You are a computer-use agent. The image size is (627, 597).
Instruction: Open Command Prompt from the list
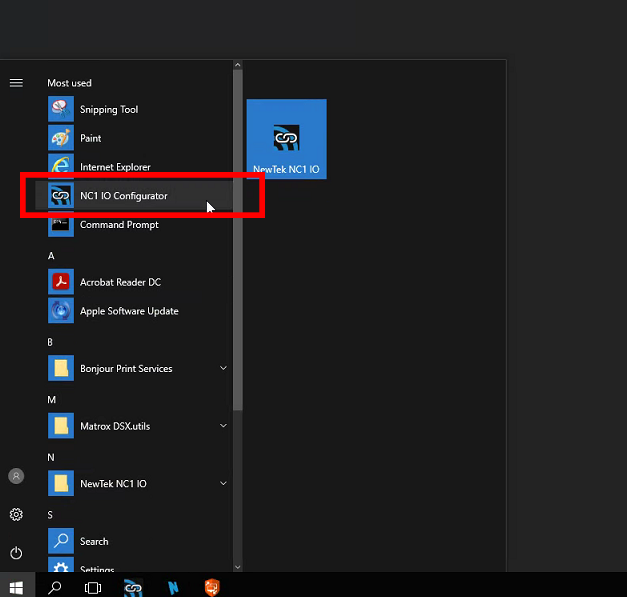118,225
